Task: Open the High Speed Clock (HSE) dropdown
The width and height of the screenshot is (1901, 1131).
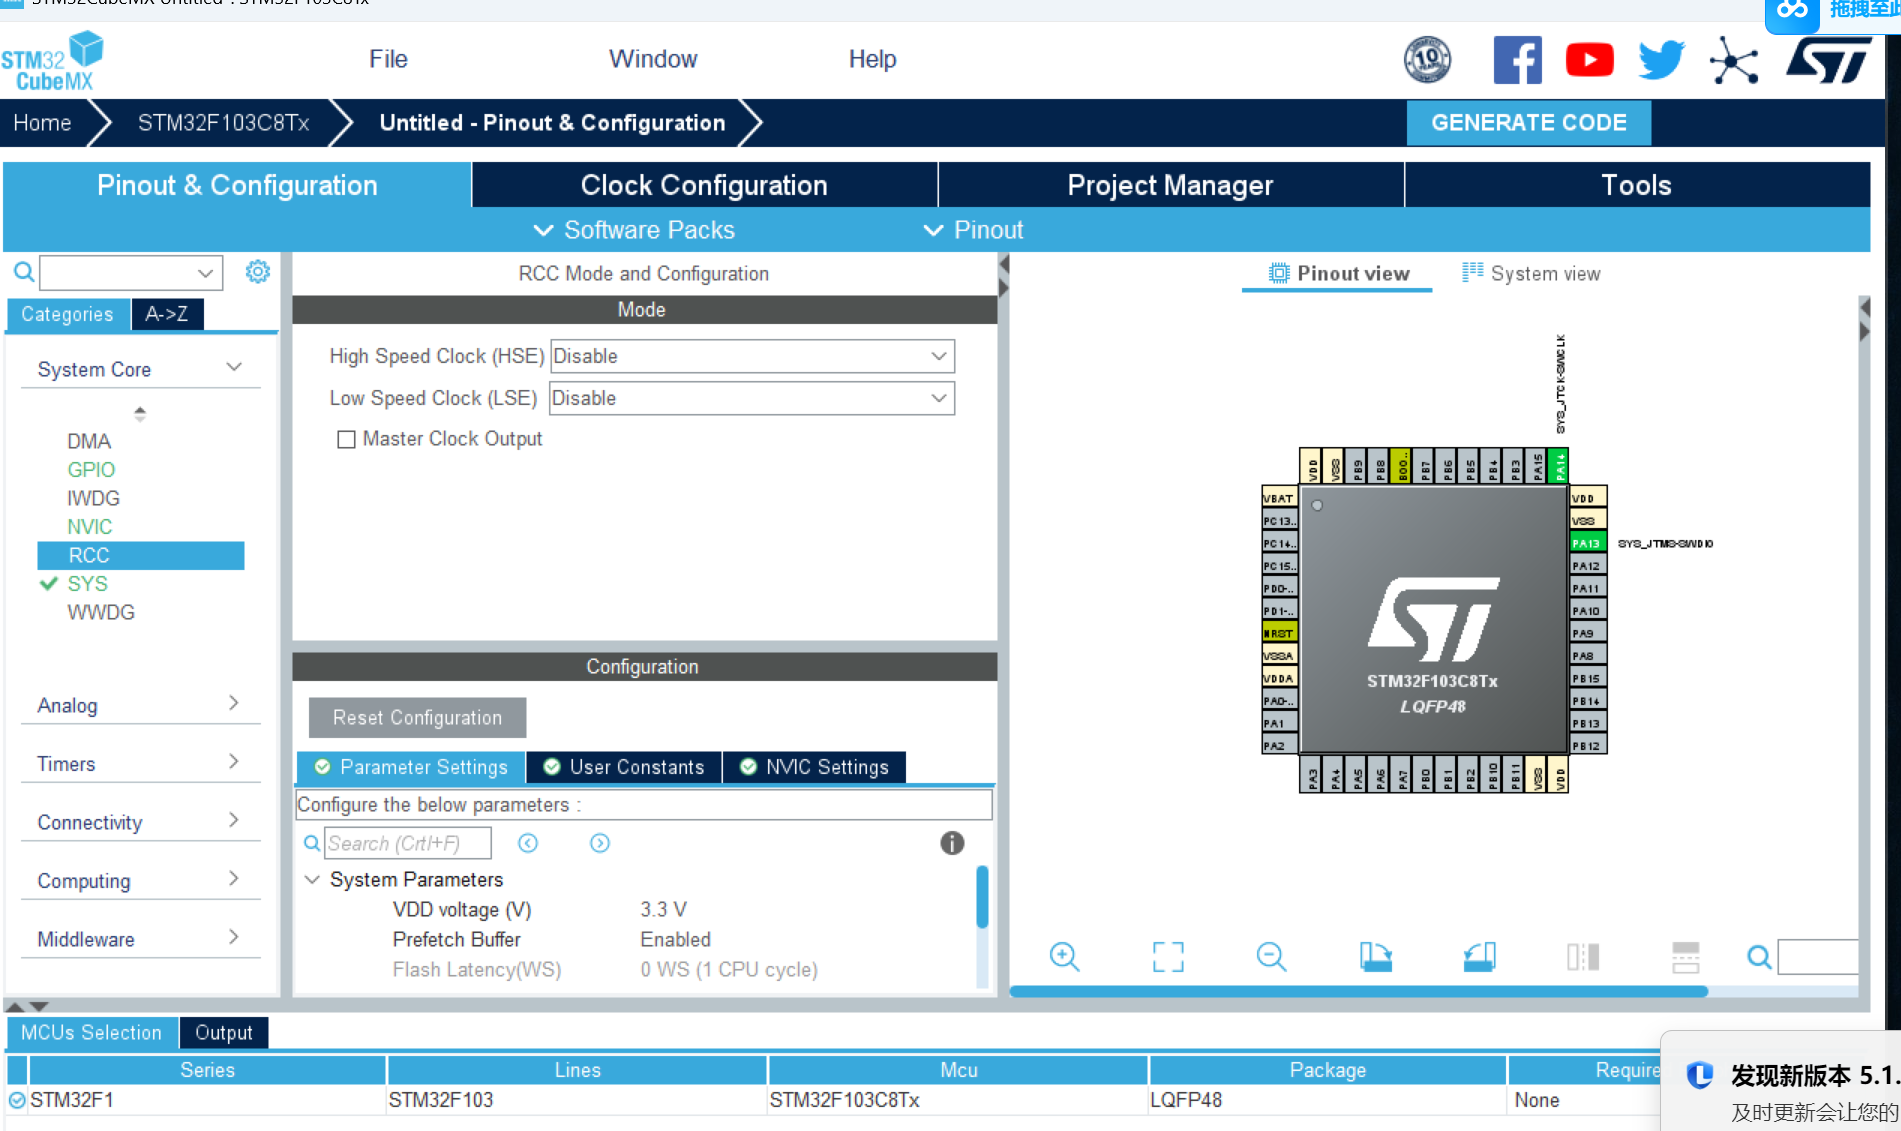Action: coord(752,356)
